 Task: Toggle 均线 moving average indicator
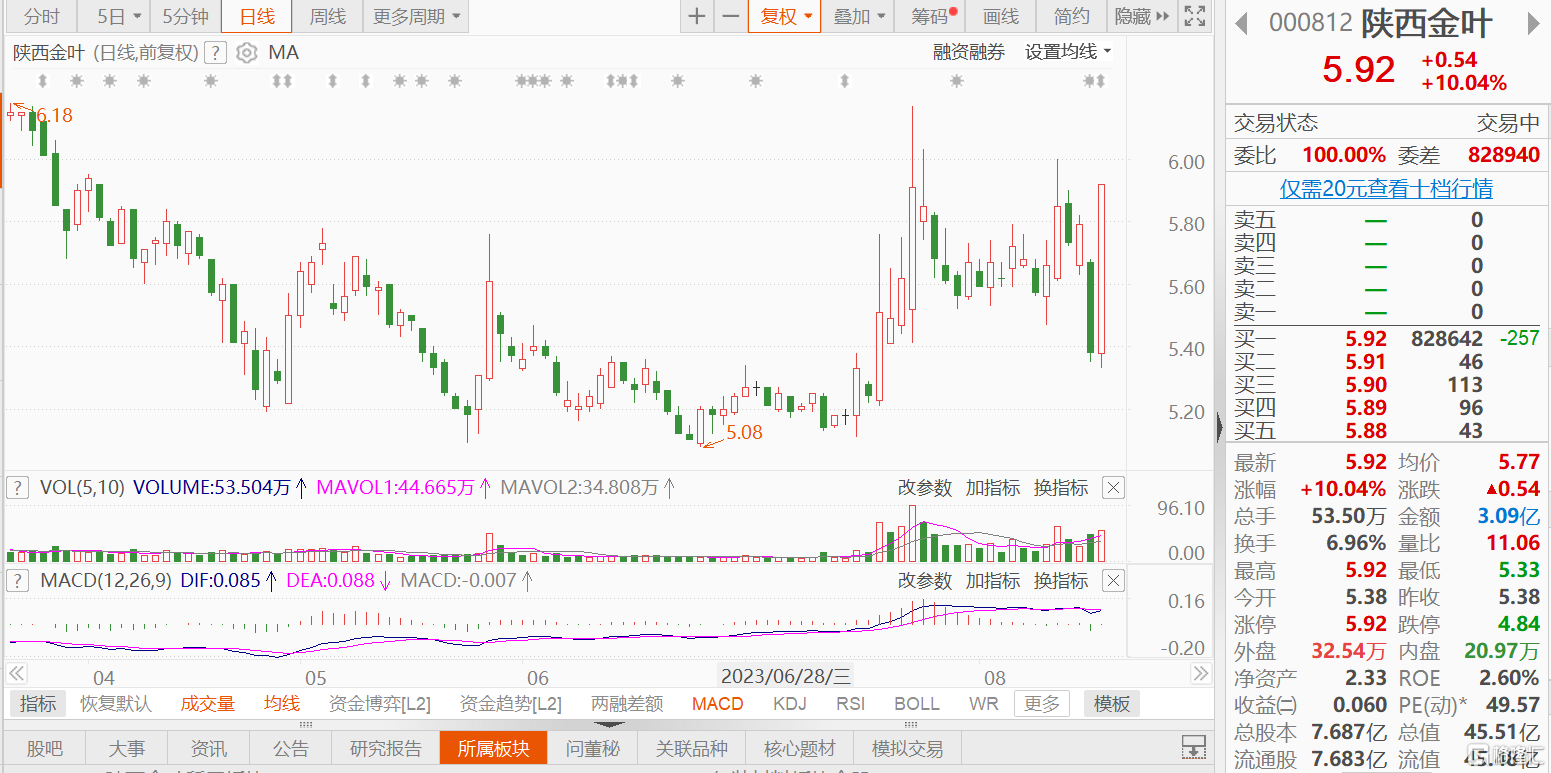(x=282, y=704)
